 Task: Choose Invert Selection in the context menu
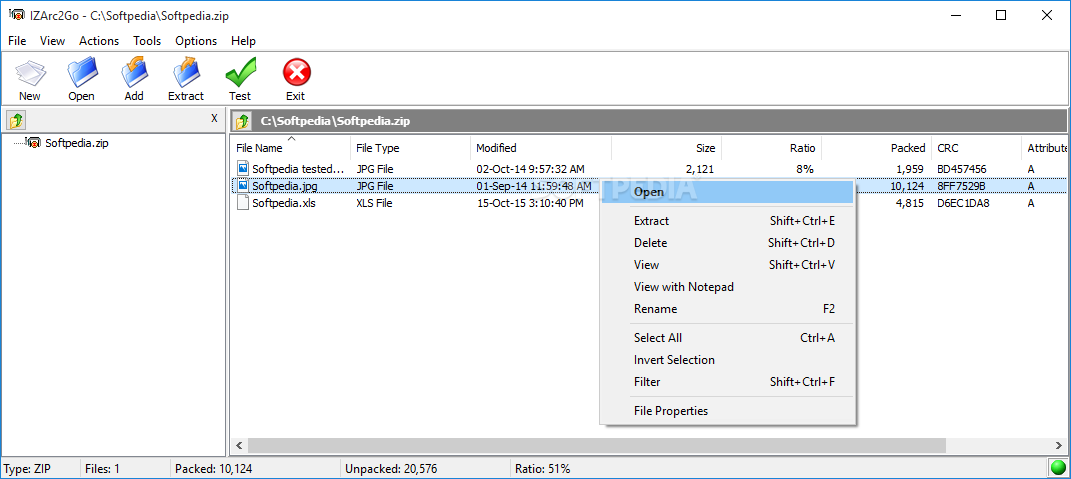727,359
